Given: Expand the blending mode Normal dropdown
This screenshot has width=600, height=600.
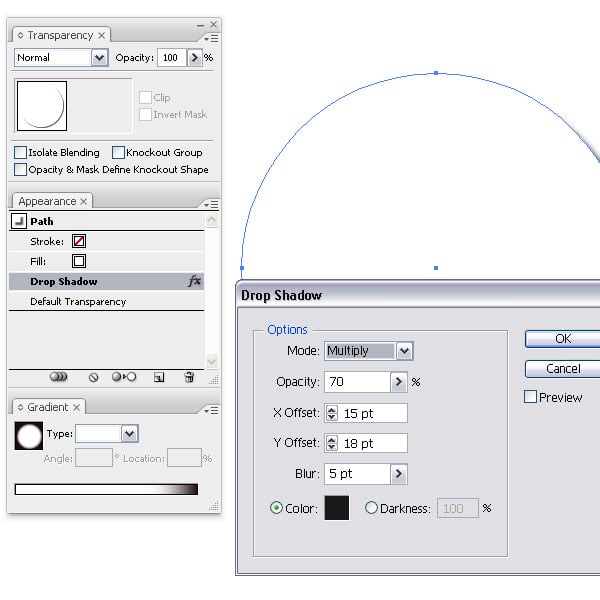Looking at the screenshot, I should 99,58.
